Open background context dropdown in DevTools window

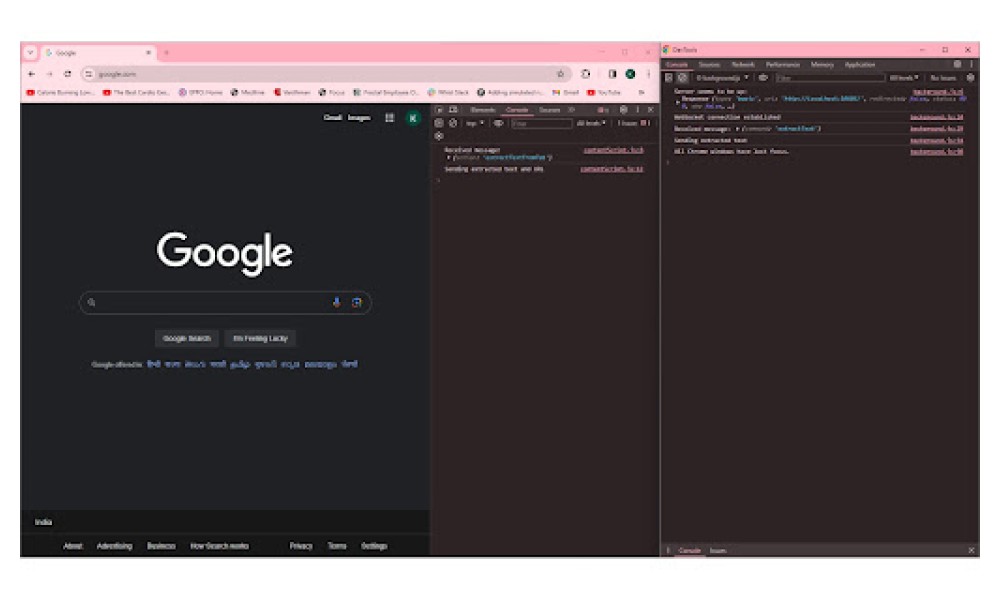point(722,78)
